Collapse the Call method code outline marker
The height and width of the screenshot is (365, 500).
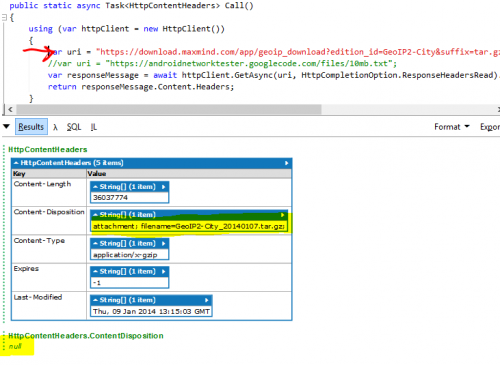[4, 17]
